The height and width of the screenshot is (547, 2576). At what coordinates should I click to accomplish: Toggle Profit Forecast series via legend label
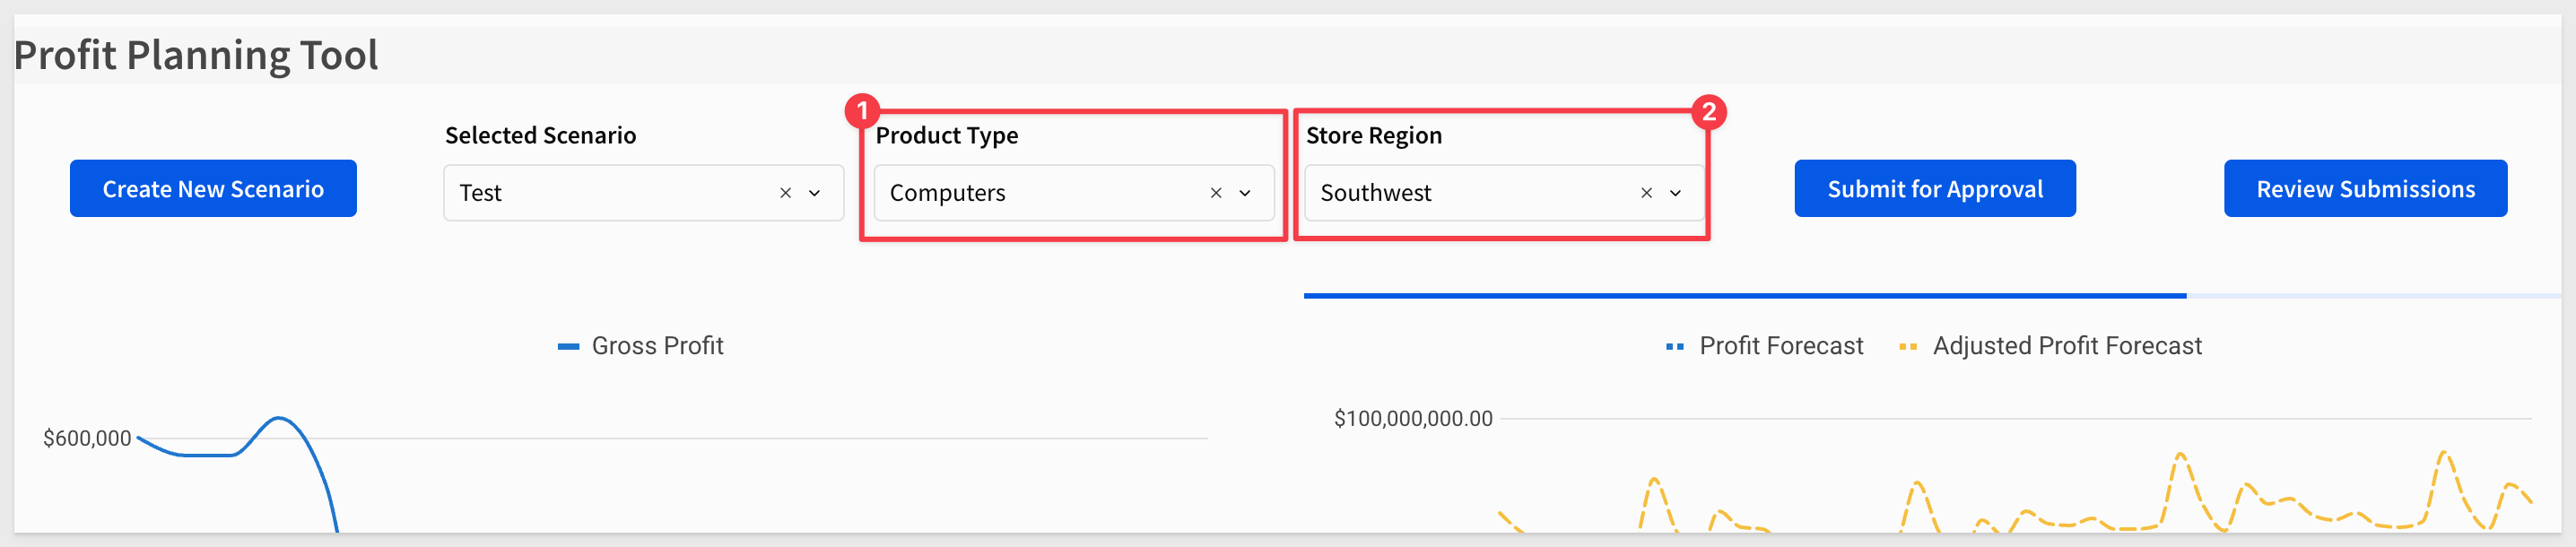(1781, 346)
